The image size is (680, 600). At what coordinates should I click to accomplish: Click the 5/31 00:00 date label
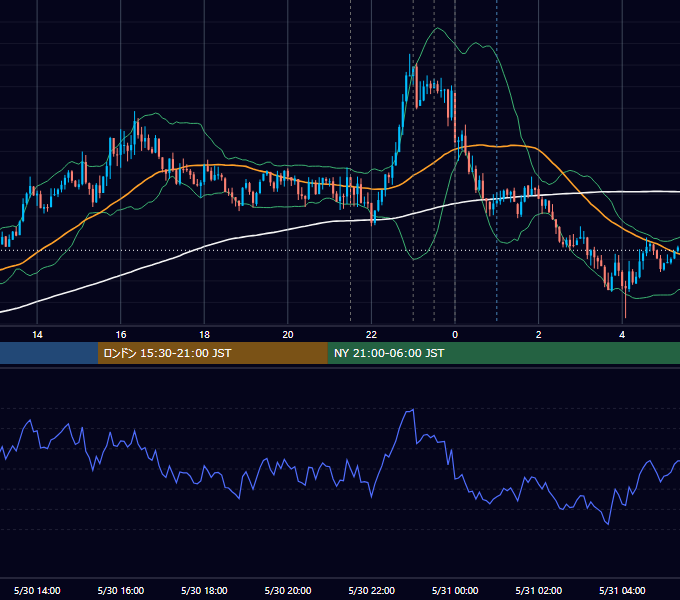point(455,590)
